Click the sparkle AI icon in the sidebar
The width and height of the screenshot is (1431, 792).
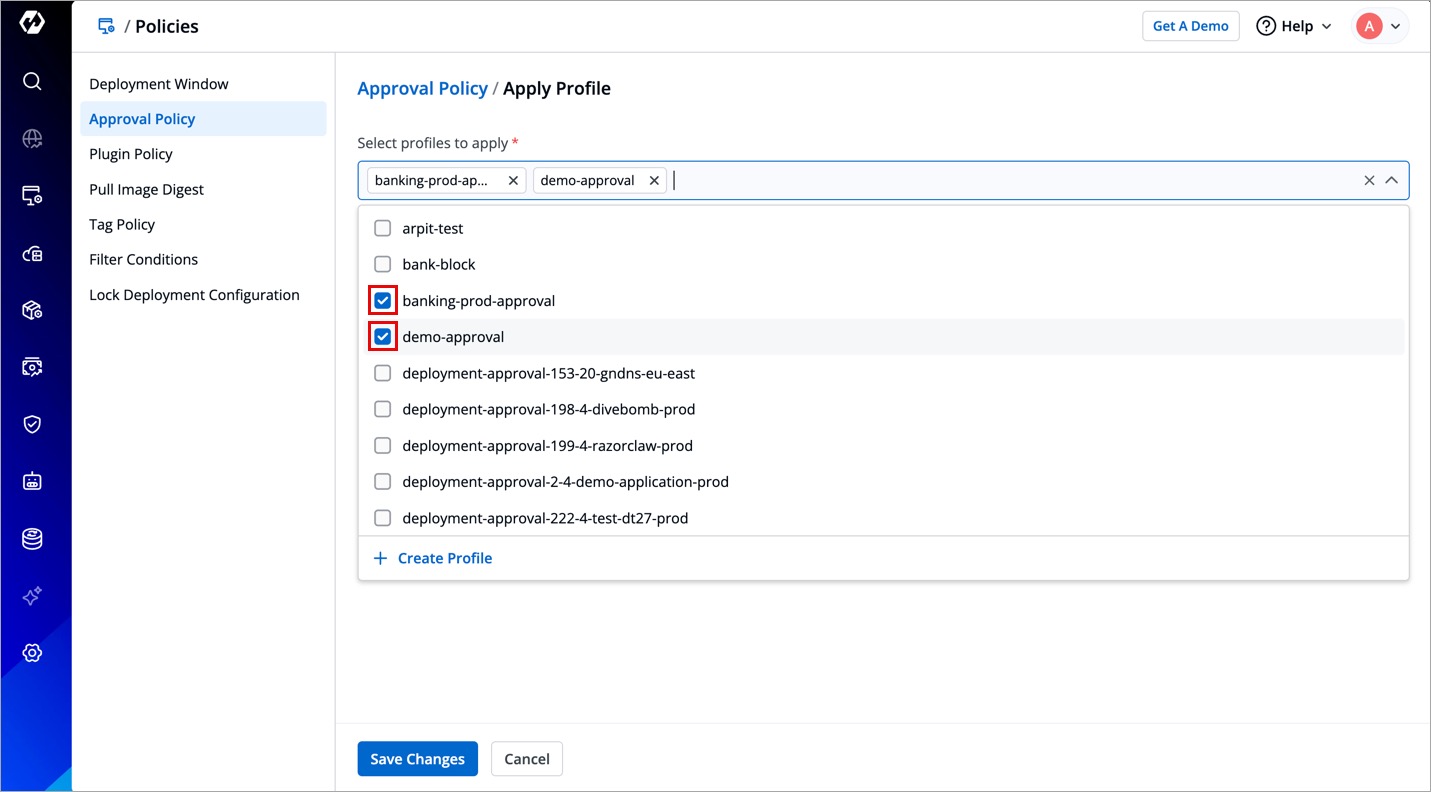pyautogui.click(x=32, y=596)
